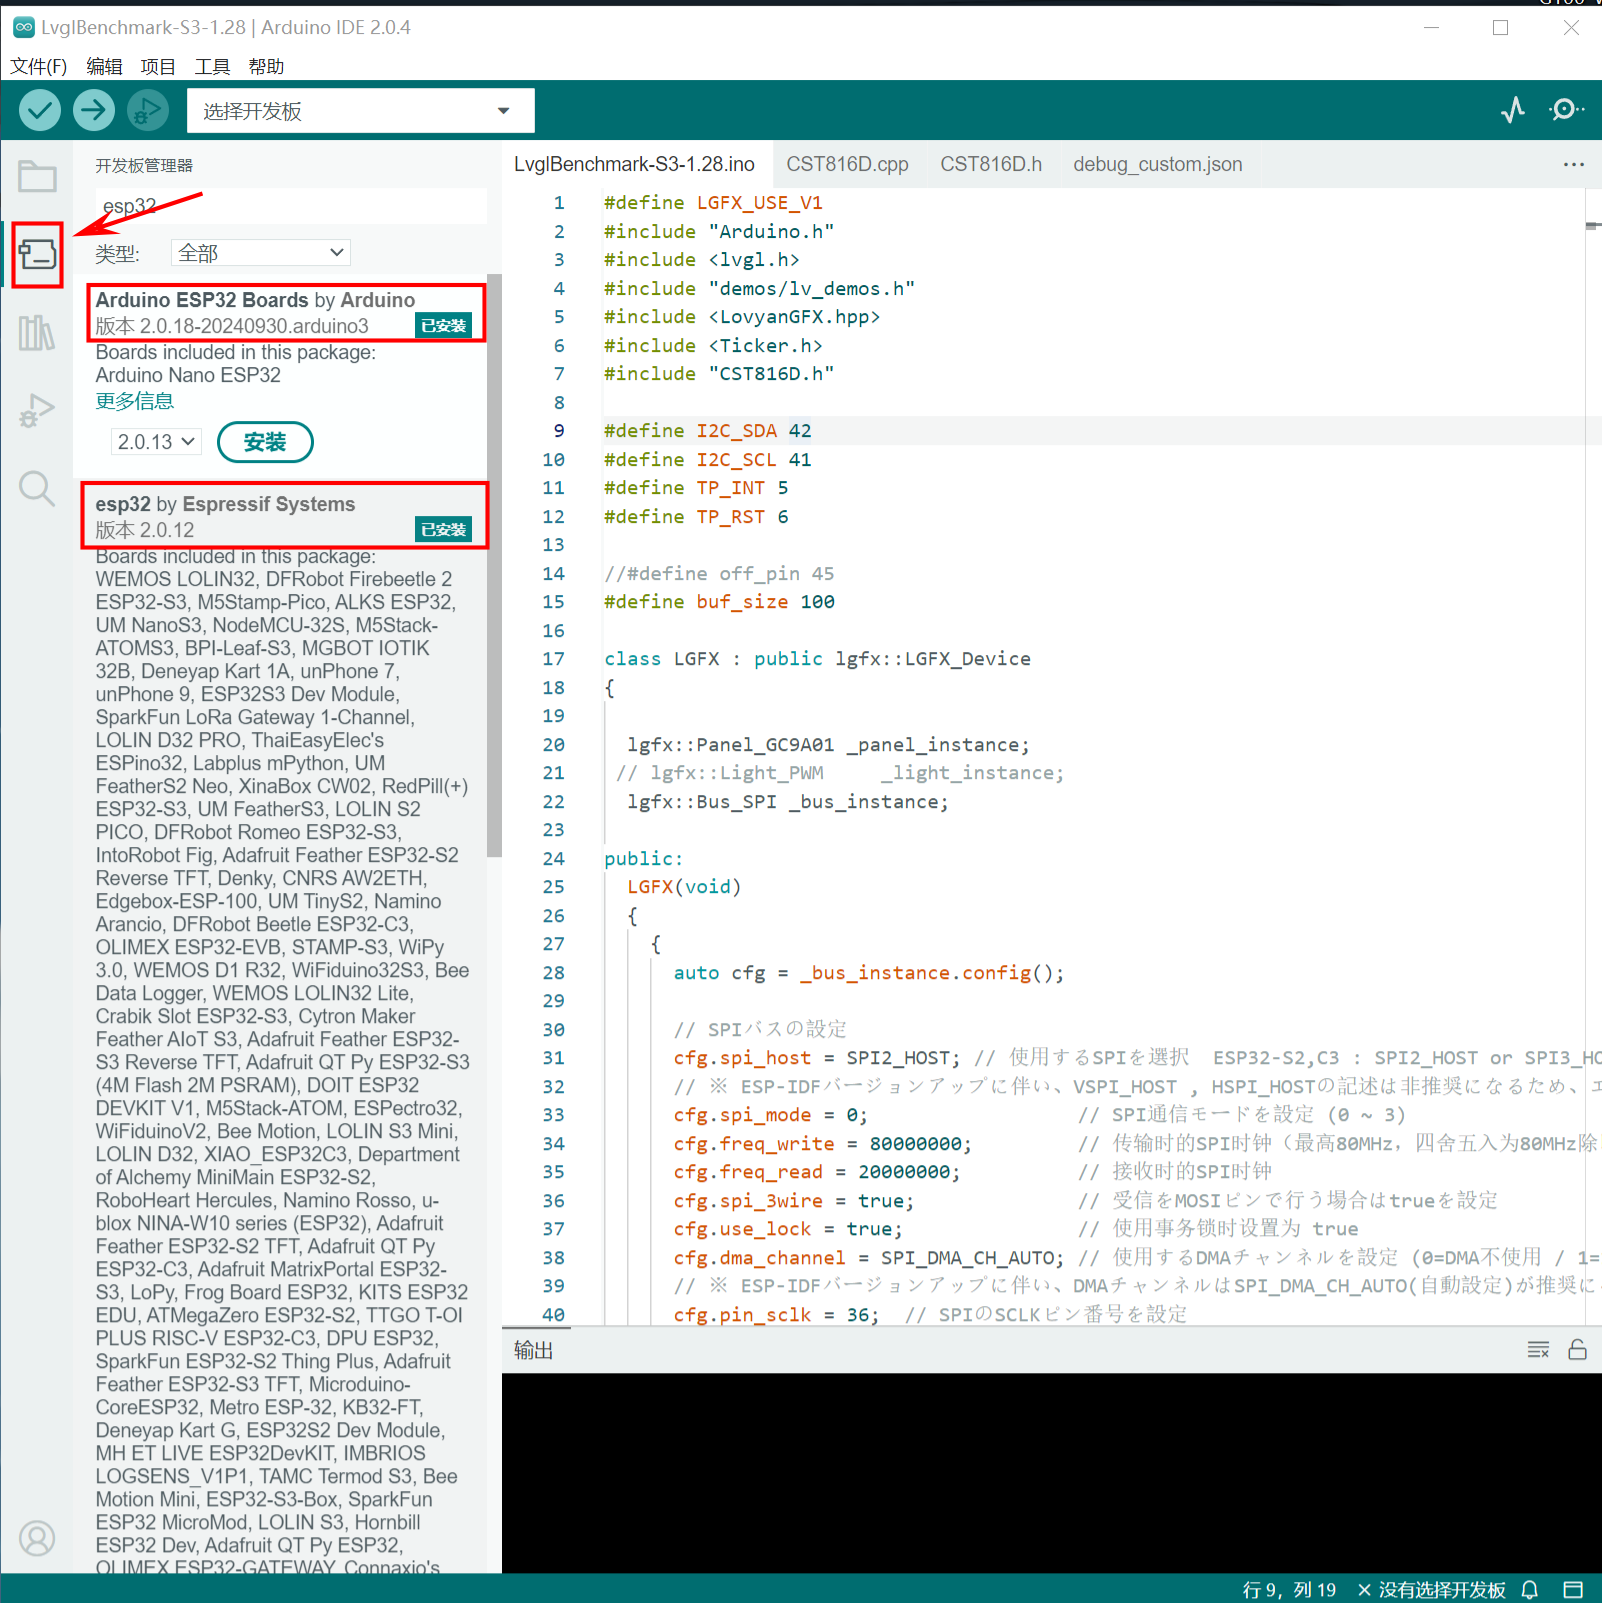Click the boards list scrollbar thumb
The image size is (1602, 1603).
click(494, 565)
